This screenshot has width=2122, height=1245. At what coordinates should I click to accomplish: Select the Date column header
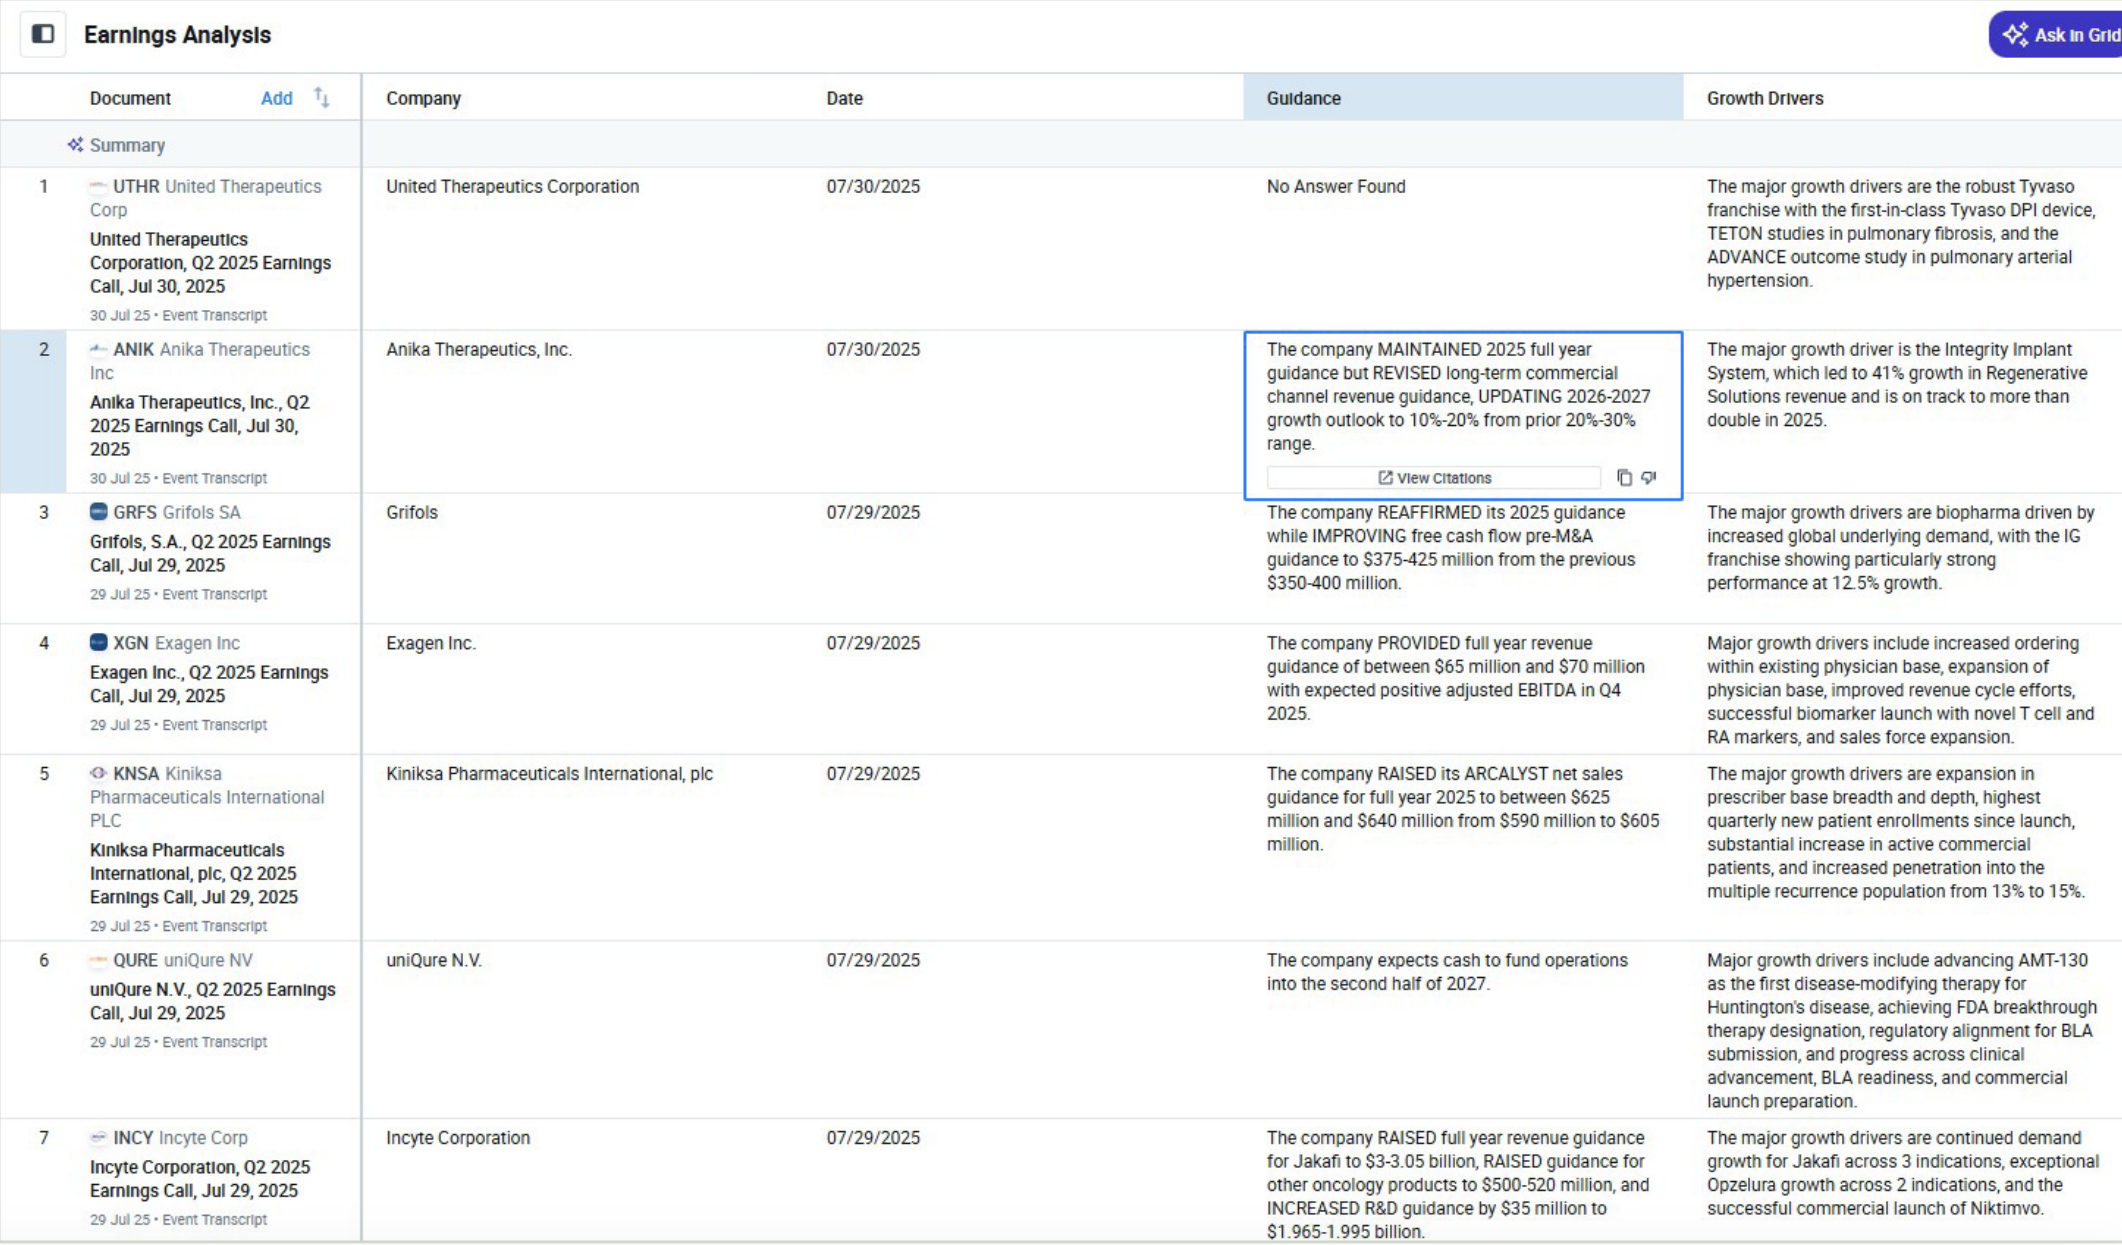click(844, 98)
